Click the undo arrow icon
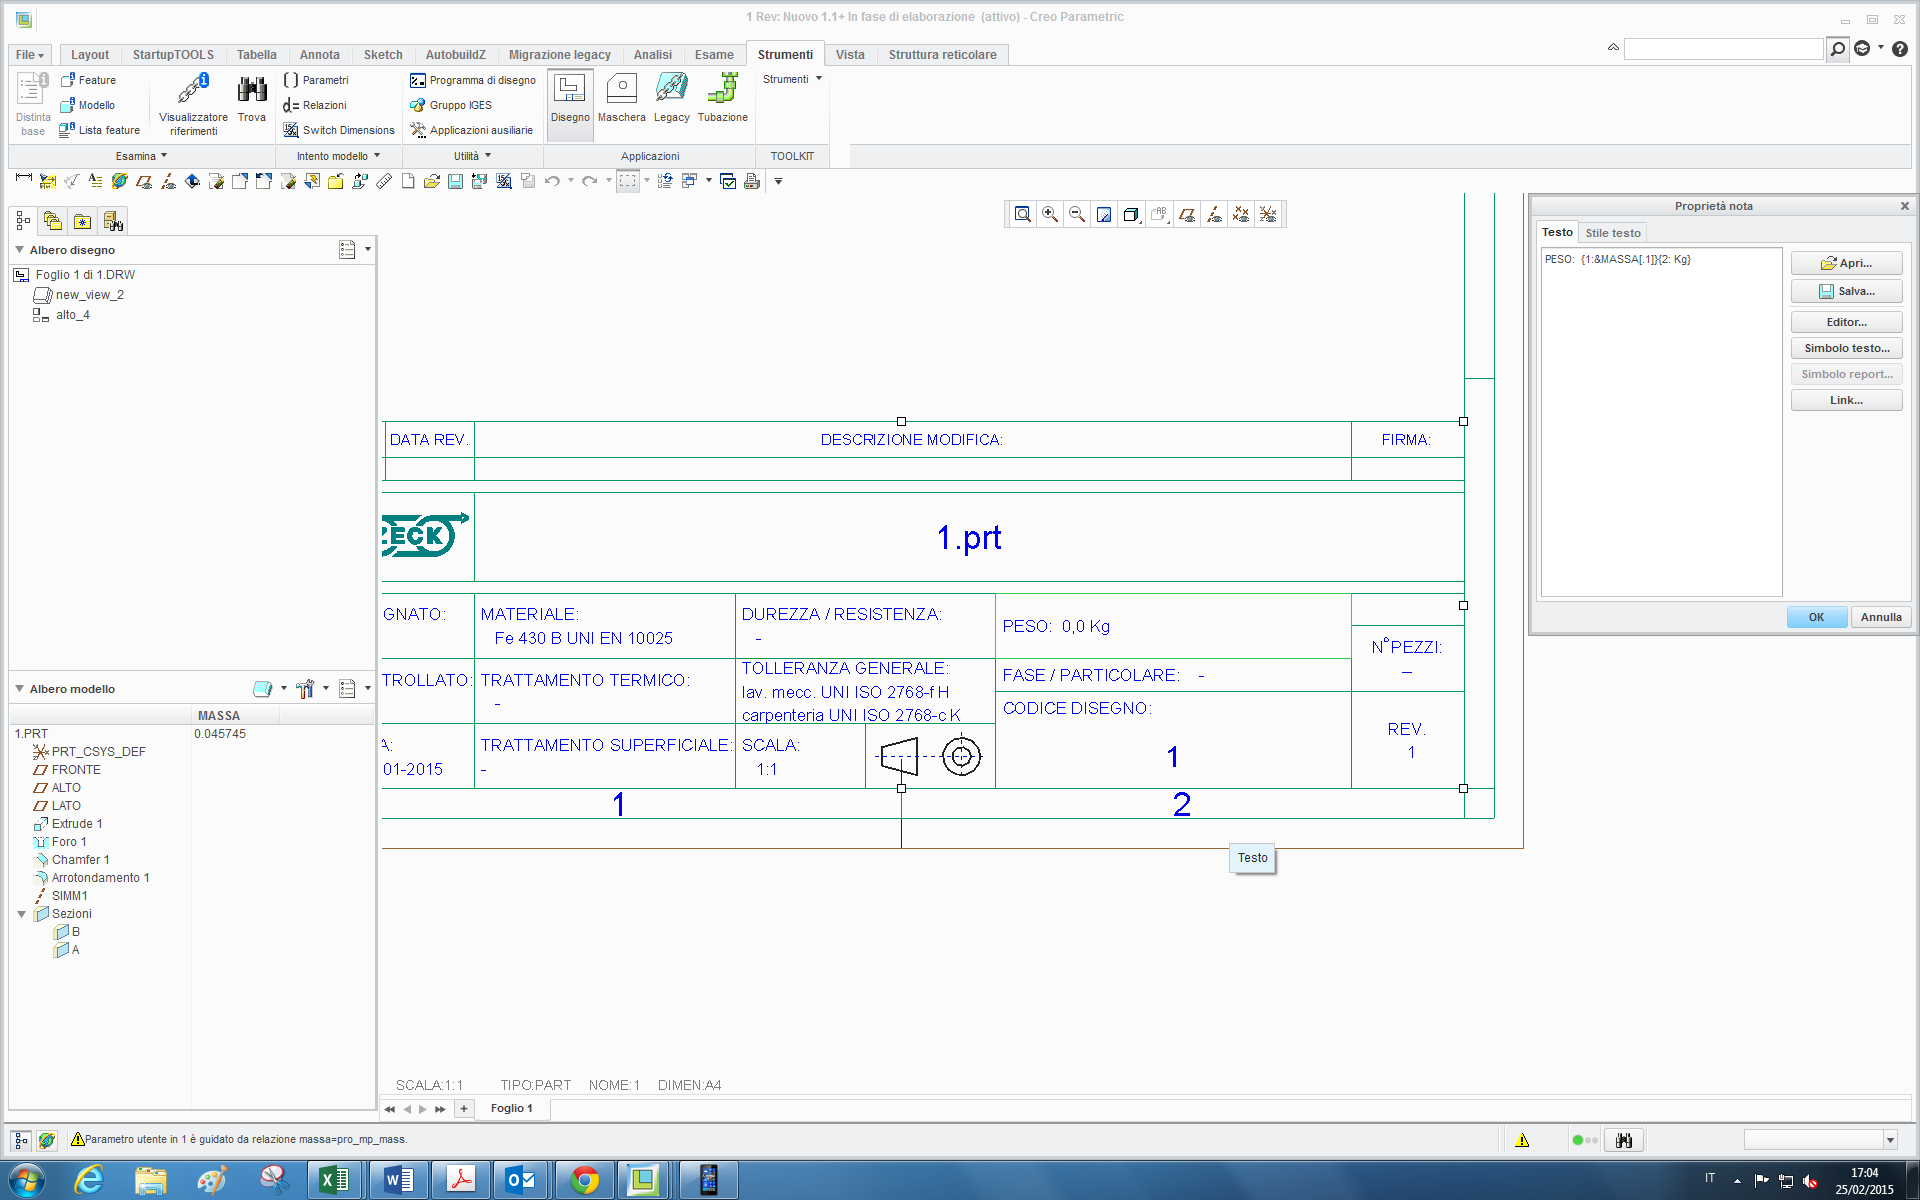This screenshot has height=1200, width=1920. coord(552,181)
